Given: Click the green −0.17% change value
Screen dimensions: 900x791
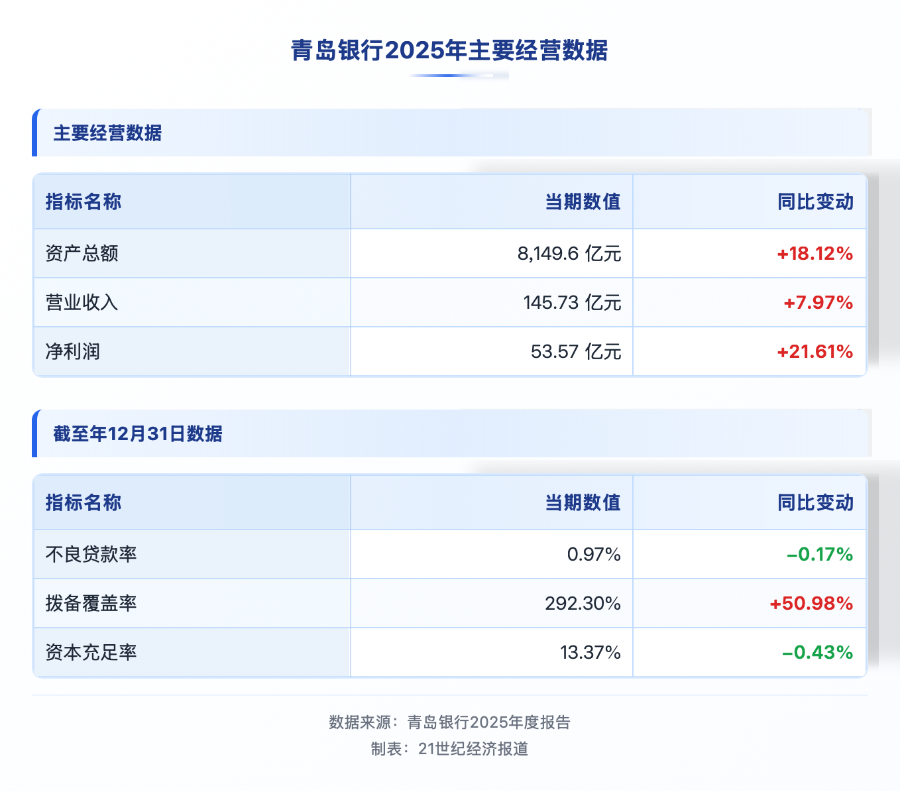Looking at the screenshot, I should point(817,554).
